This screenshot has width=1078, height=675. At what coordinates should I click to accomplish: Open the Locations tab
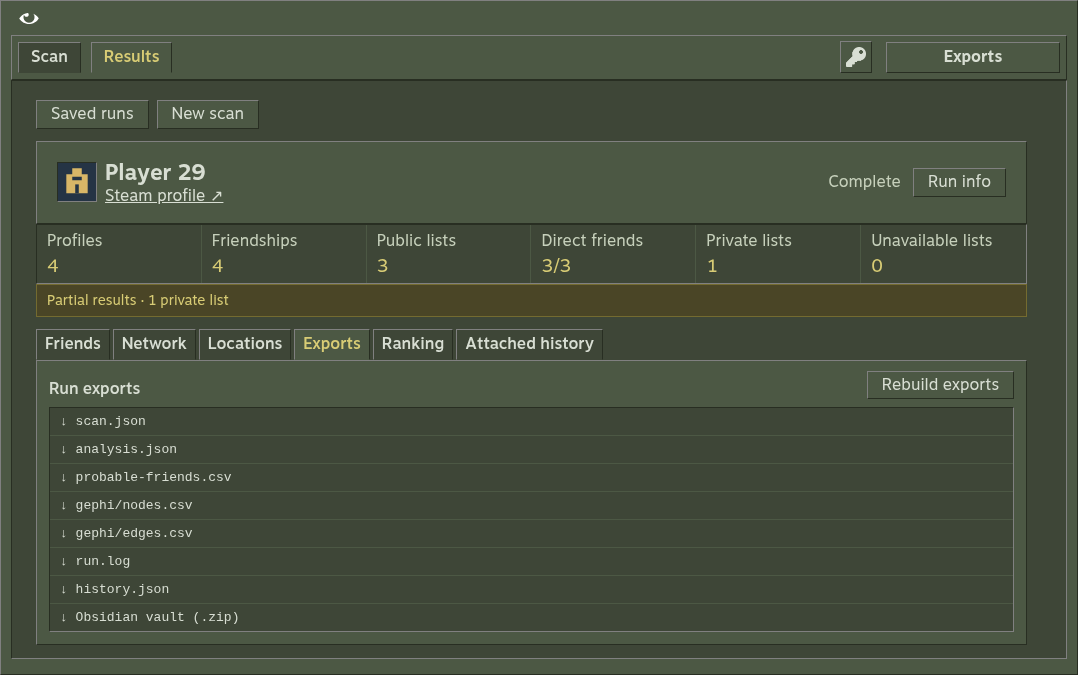coord(245,344)
